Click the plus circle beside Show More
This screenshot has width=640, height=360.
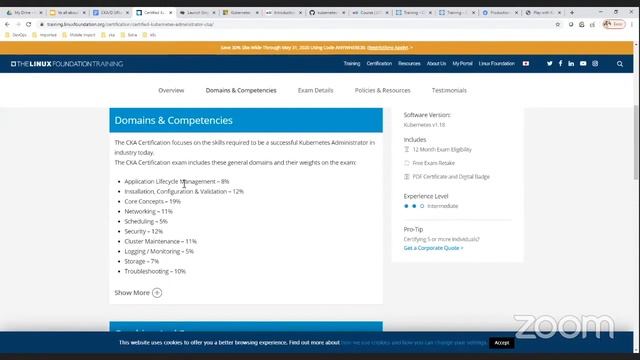(x=157, y=293)
